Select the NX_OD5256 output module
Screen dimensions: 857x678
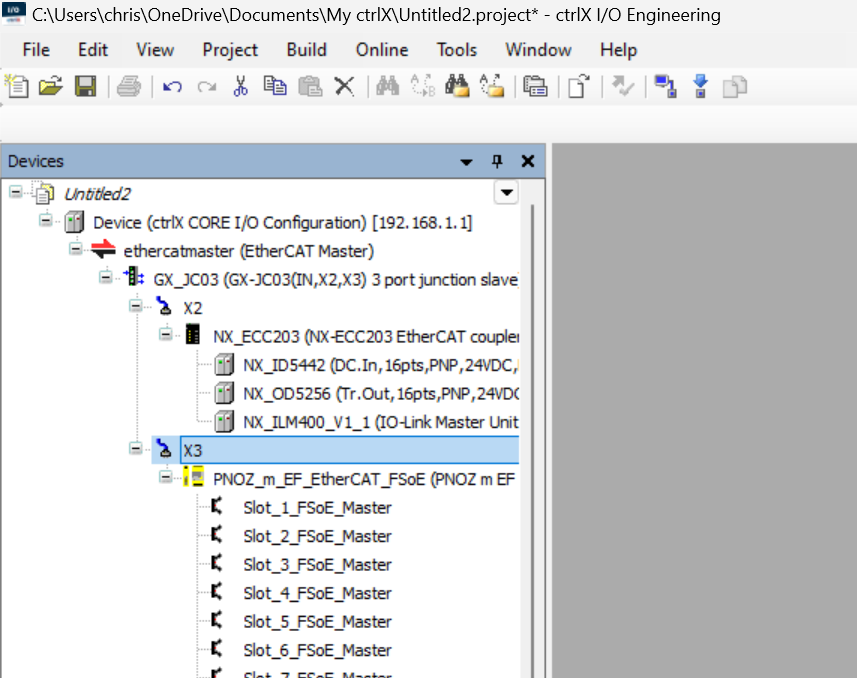pyautogui.click(x=381, y=394)
